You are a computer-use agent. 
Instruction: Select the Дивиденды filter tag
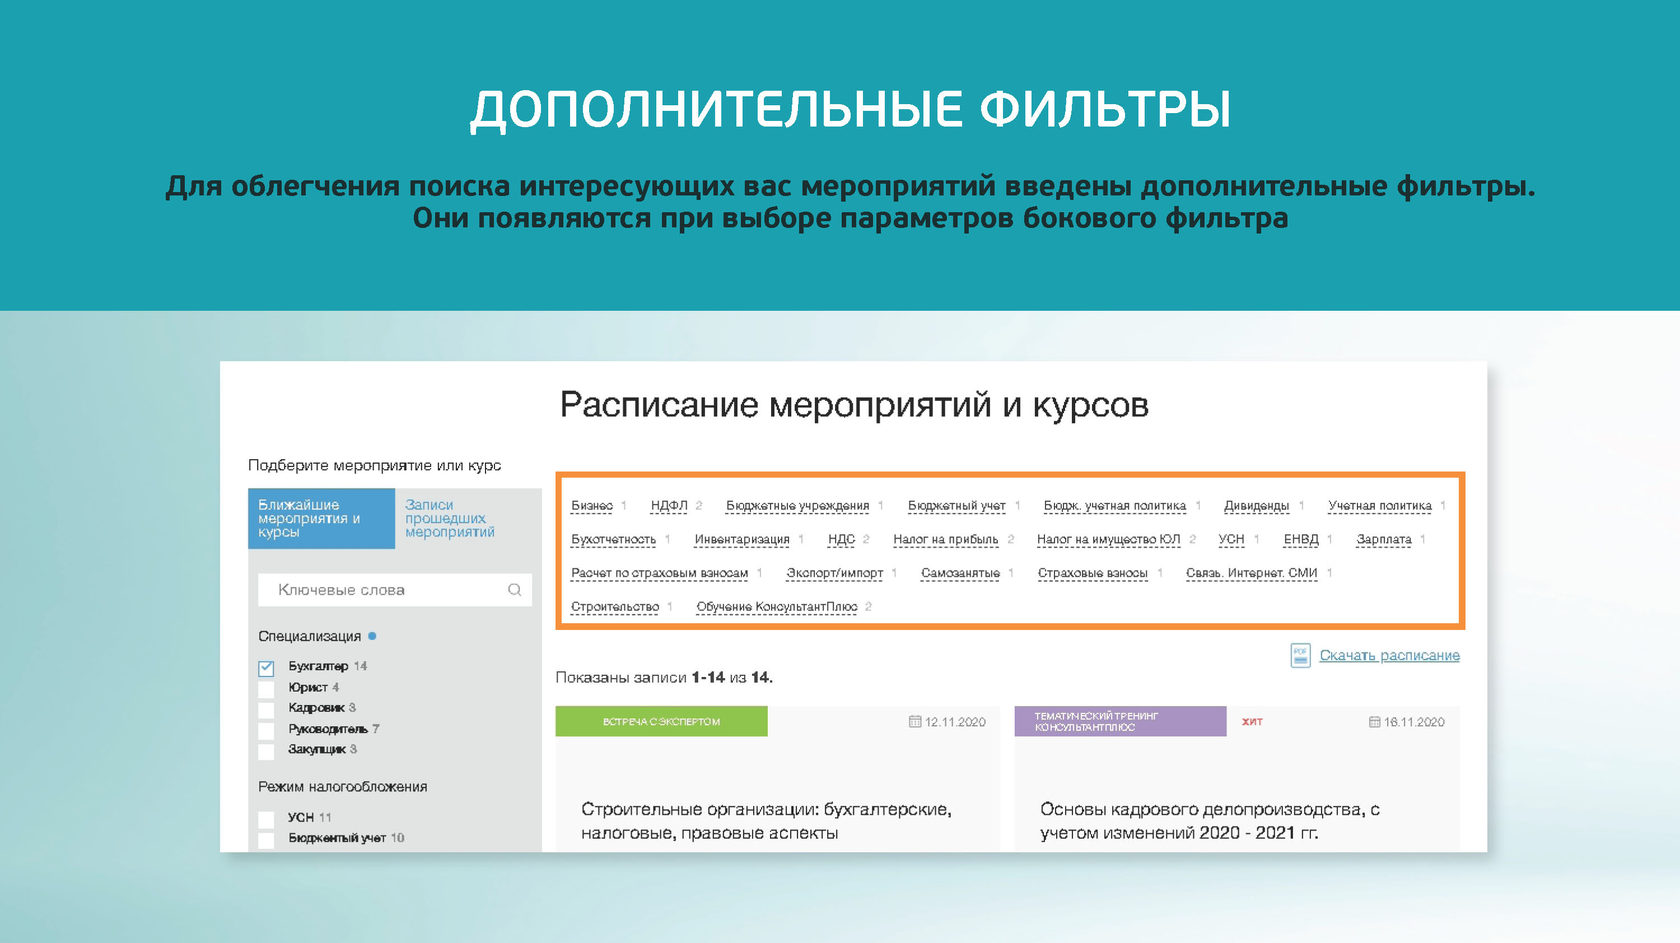pos(1256,506)
